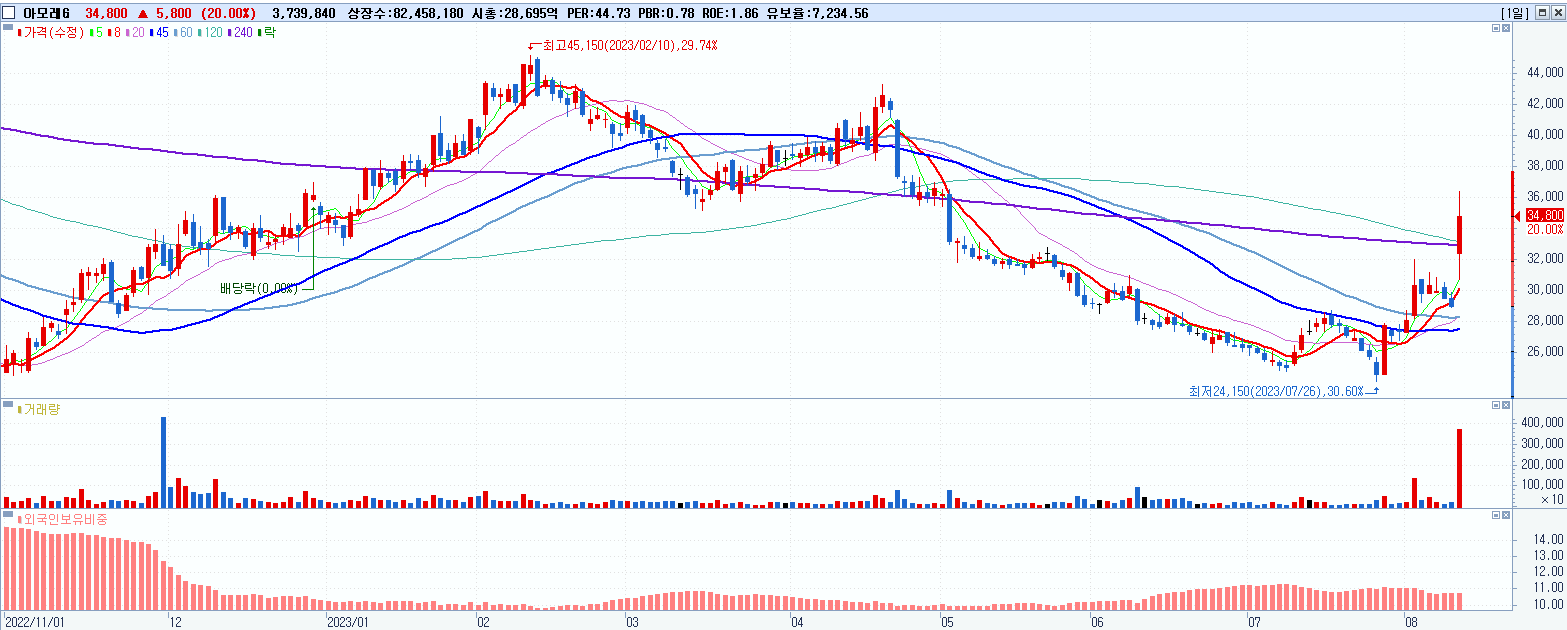This screenshot has height=630, width=1567.
Task: Click the tall December blue volume bar
Action: point(163,462)
